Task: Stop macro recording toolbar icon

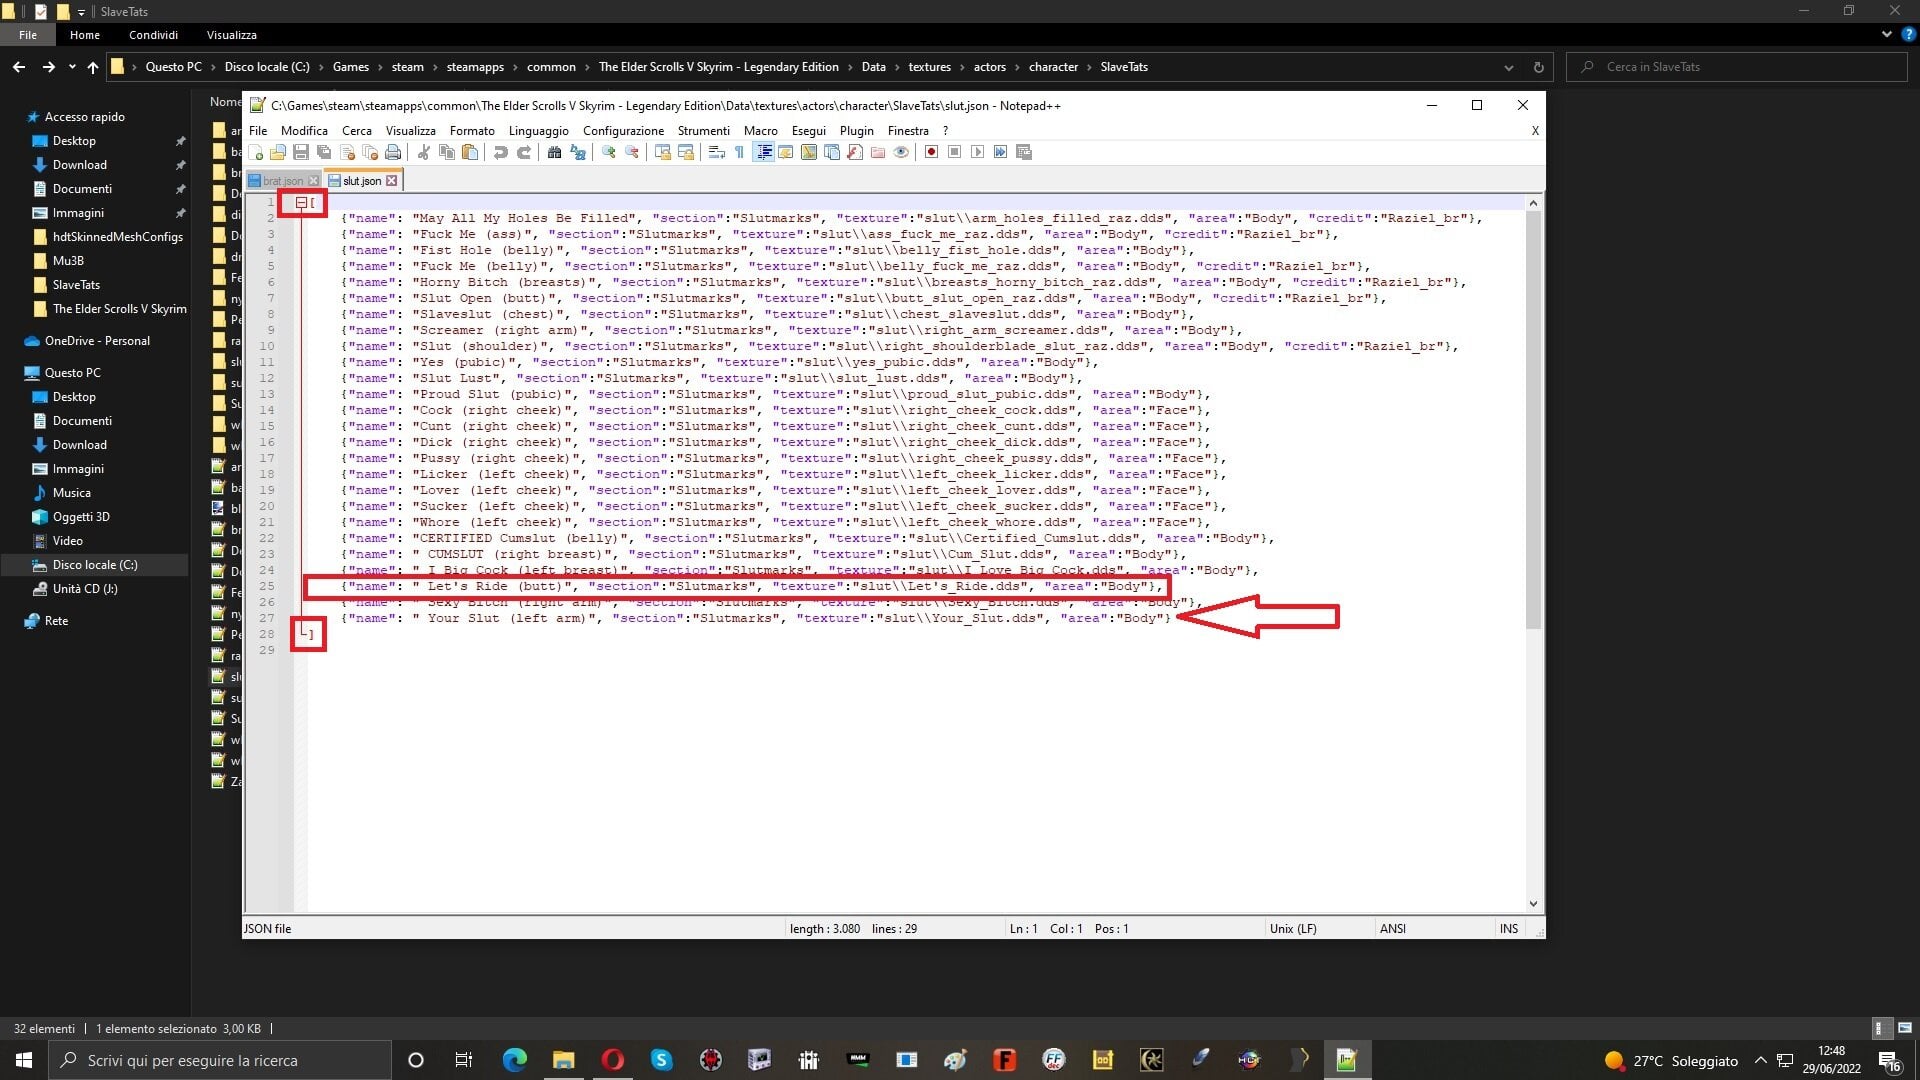Action: 954,152
